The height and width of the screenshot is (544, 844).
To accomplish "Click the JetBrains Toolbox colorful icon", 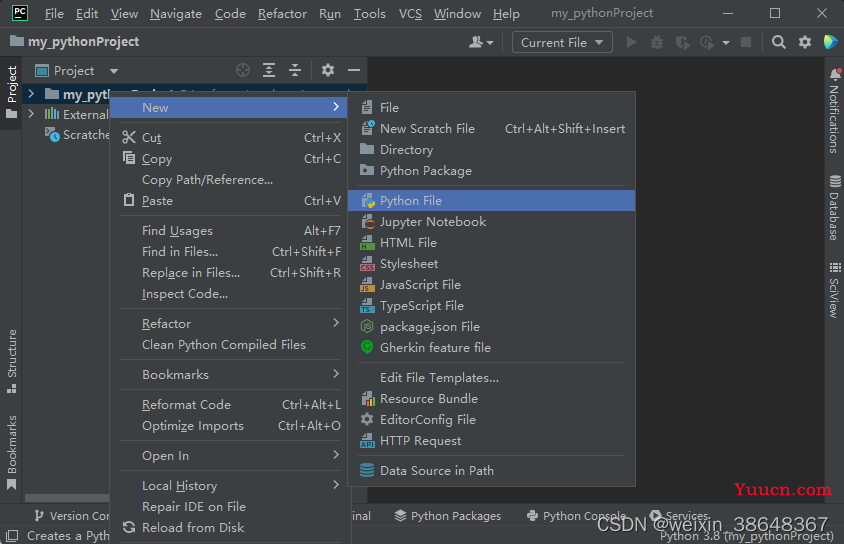I will pyautogui.click(x=831, y=42).
